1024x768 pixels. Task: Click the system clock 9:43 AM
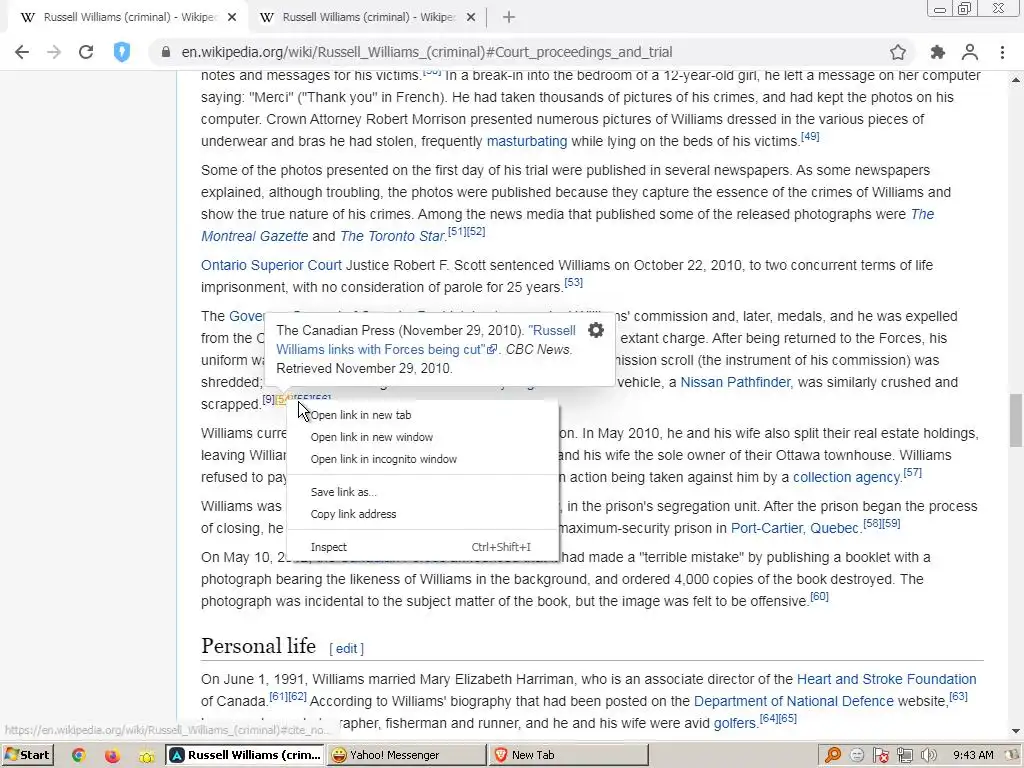tap(973, 756)
